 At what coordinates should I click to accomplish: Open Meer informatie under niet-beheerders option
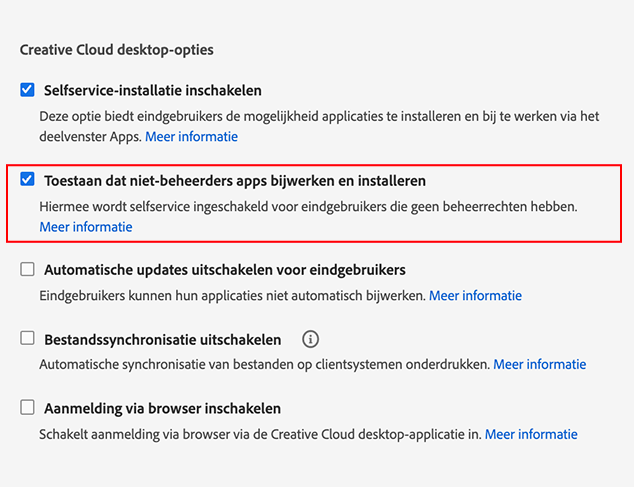tap(86, 227)
